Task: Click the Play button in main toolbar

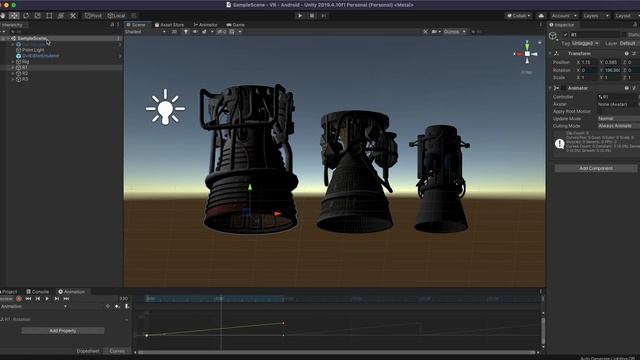Action: [300, 16]
